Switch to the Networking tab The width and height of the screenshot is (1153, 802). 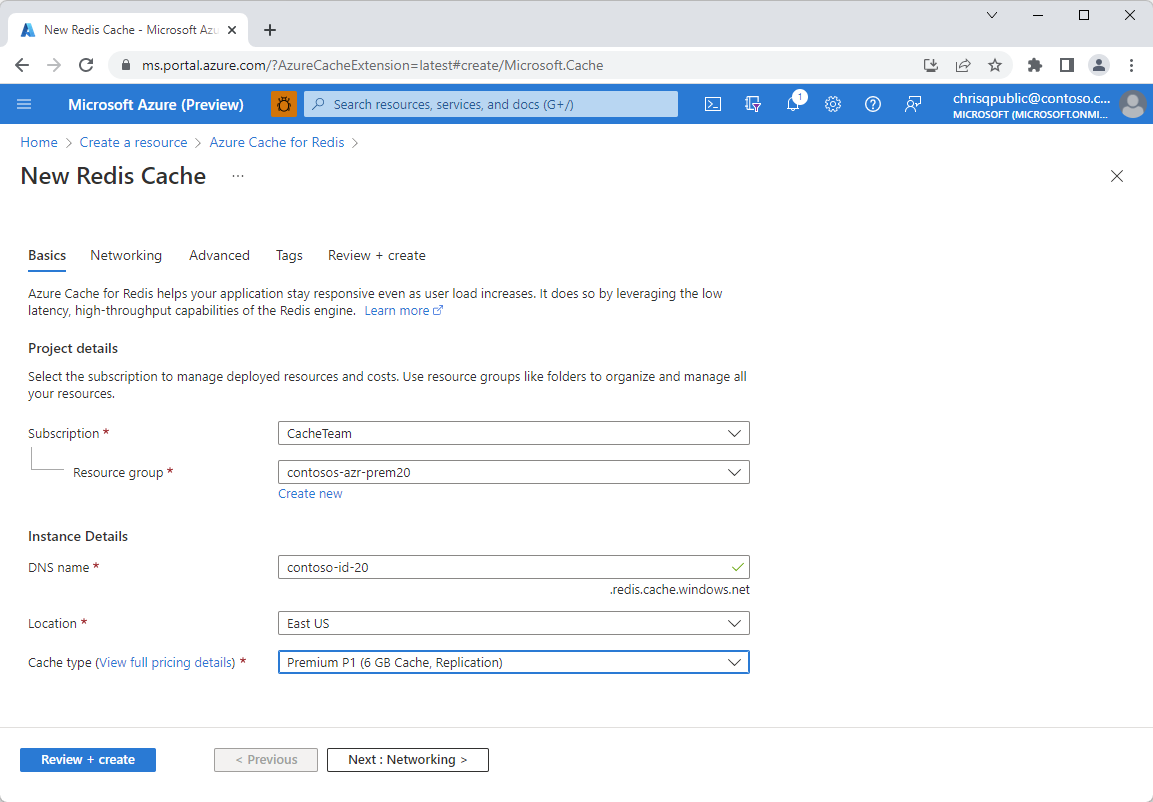coord(126,255)
